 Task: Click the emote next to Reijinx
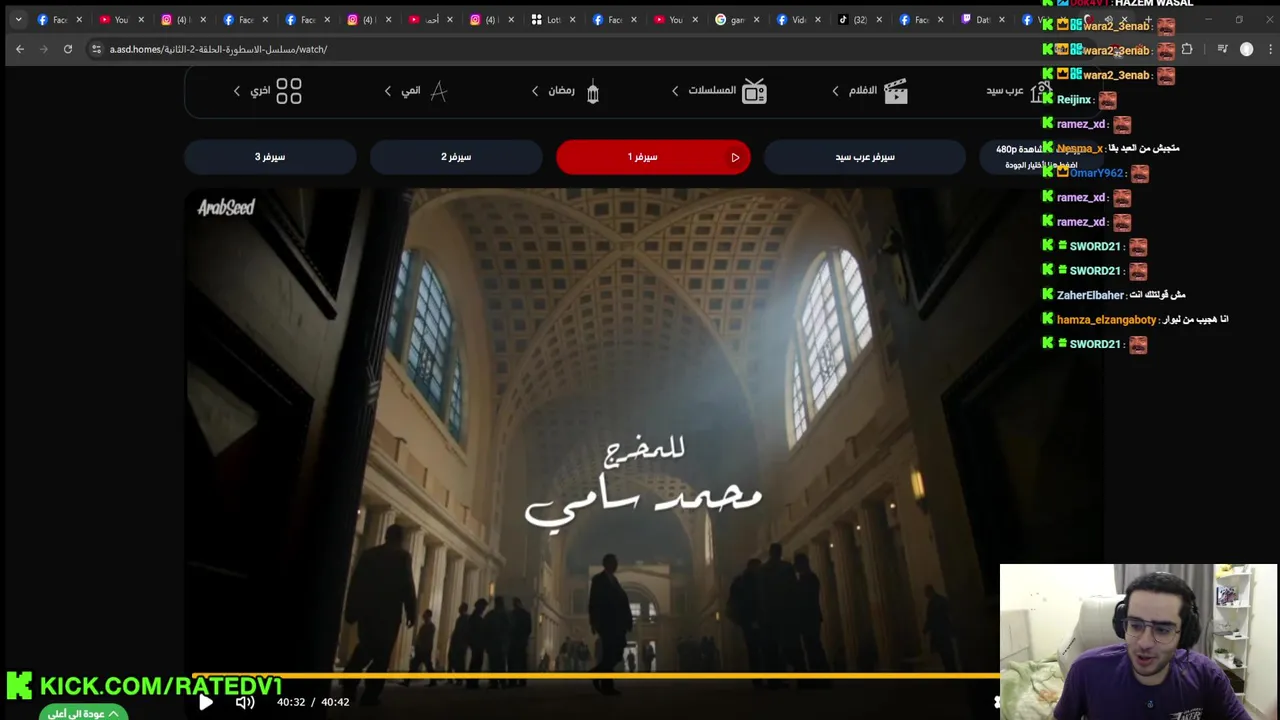[1106, 100]
